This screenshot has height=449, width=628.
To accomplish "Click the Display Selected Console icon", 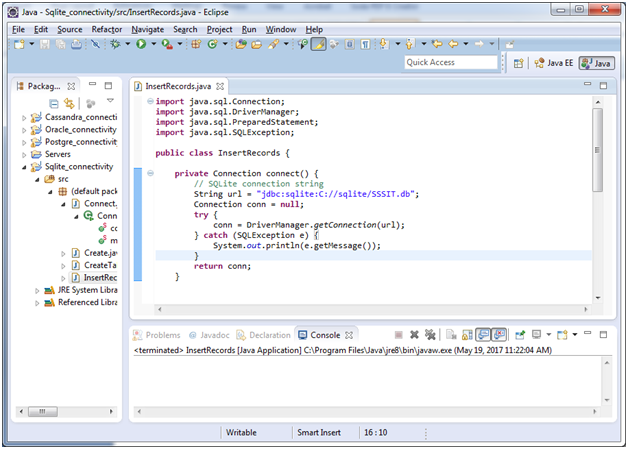I will (x=536, y=334).
